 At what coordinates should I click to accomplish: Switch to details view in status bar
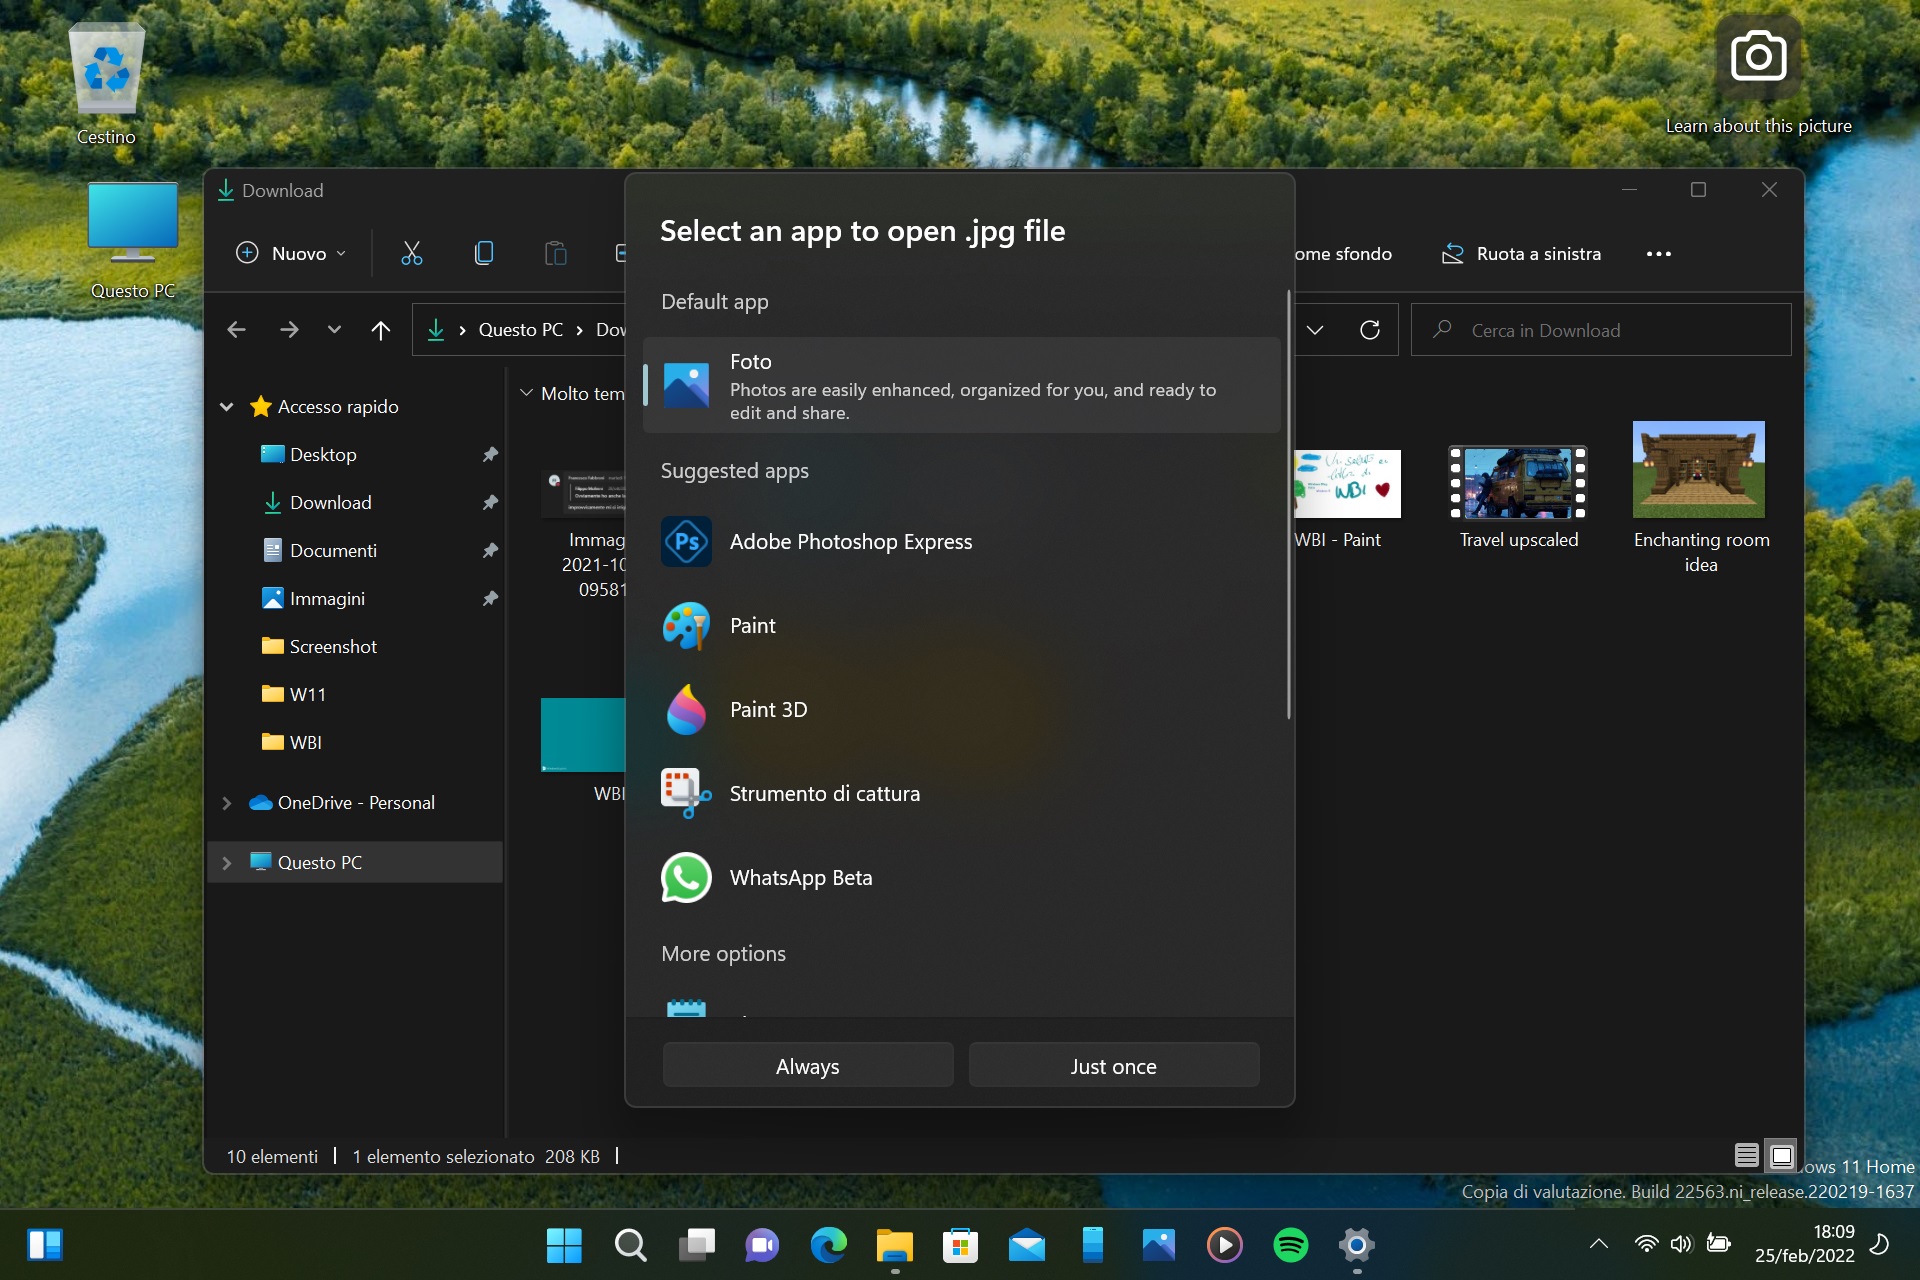1747,1156
